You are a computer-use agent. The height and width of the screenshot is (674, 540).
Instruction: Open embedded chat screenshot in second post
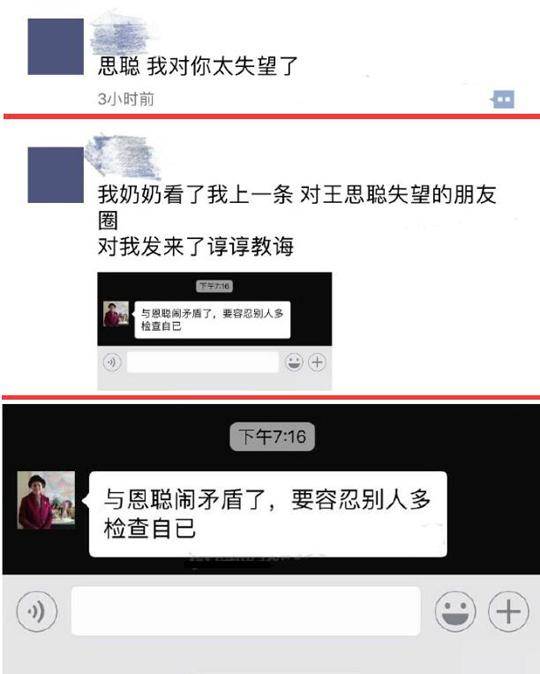point(215,331)
